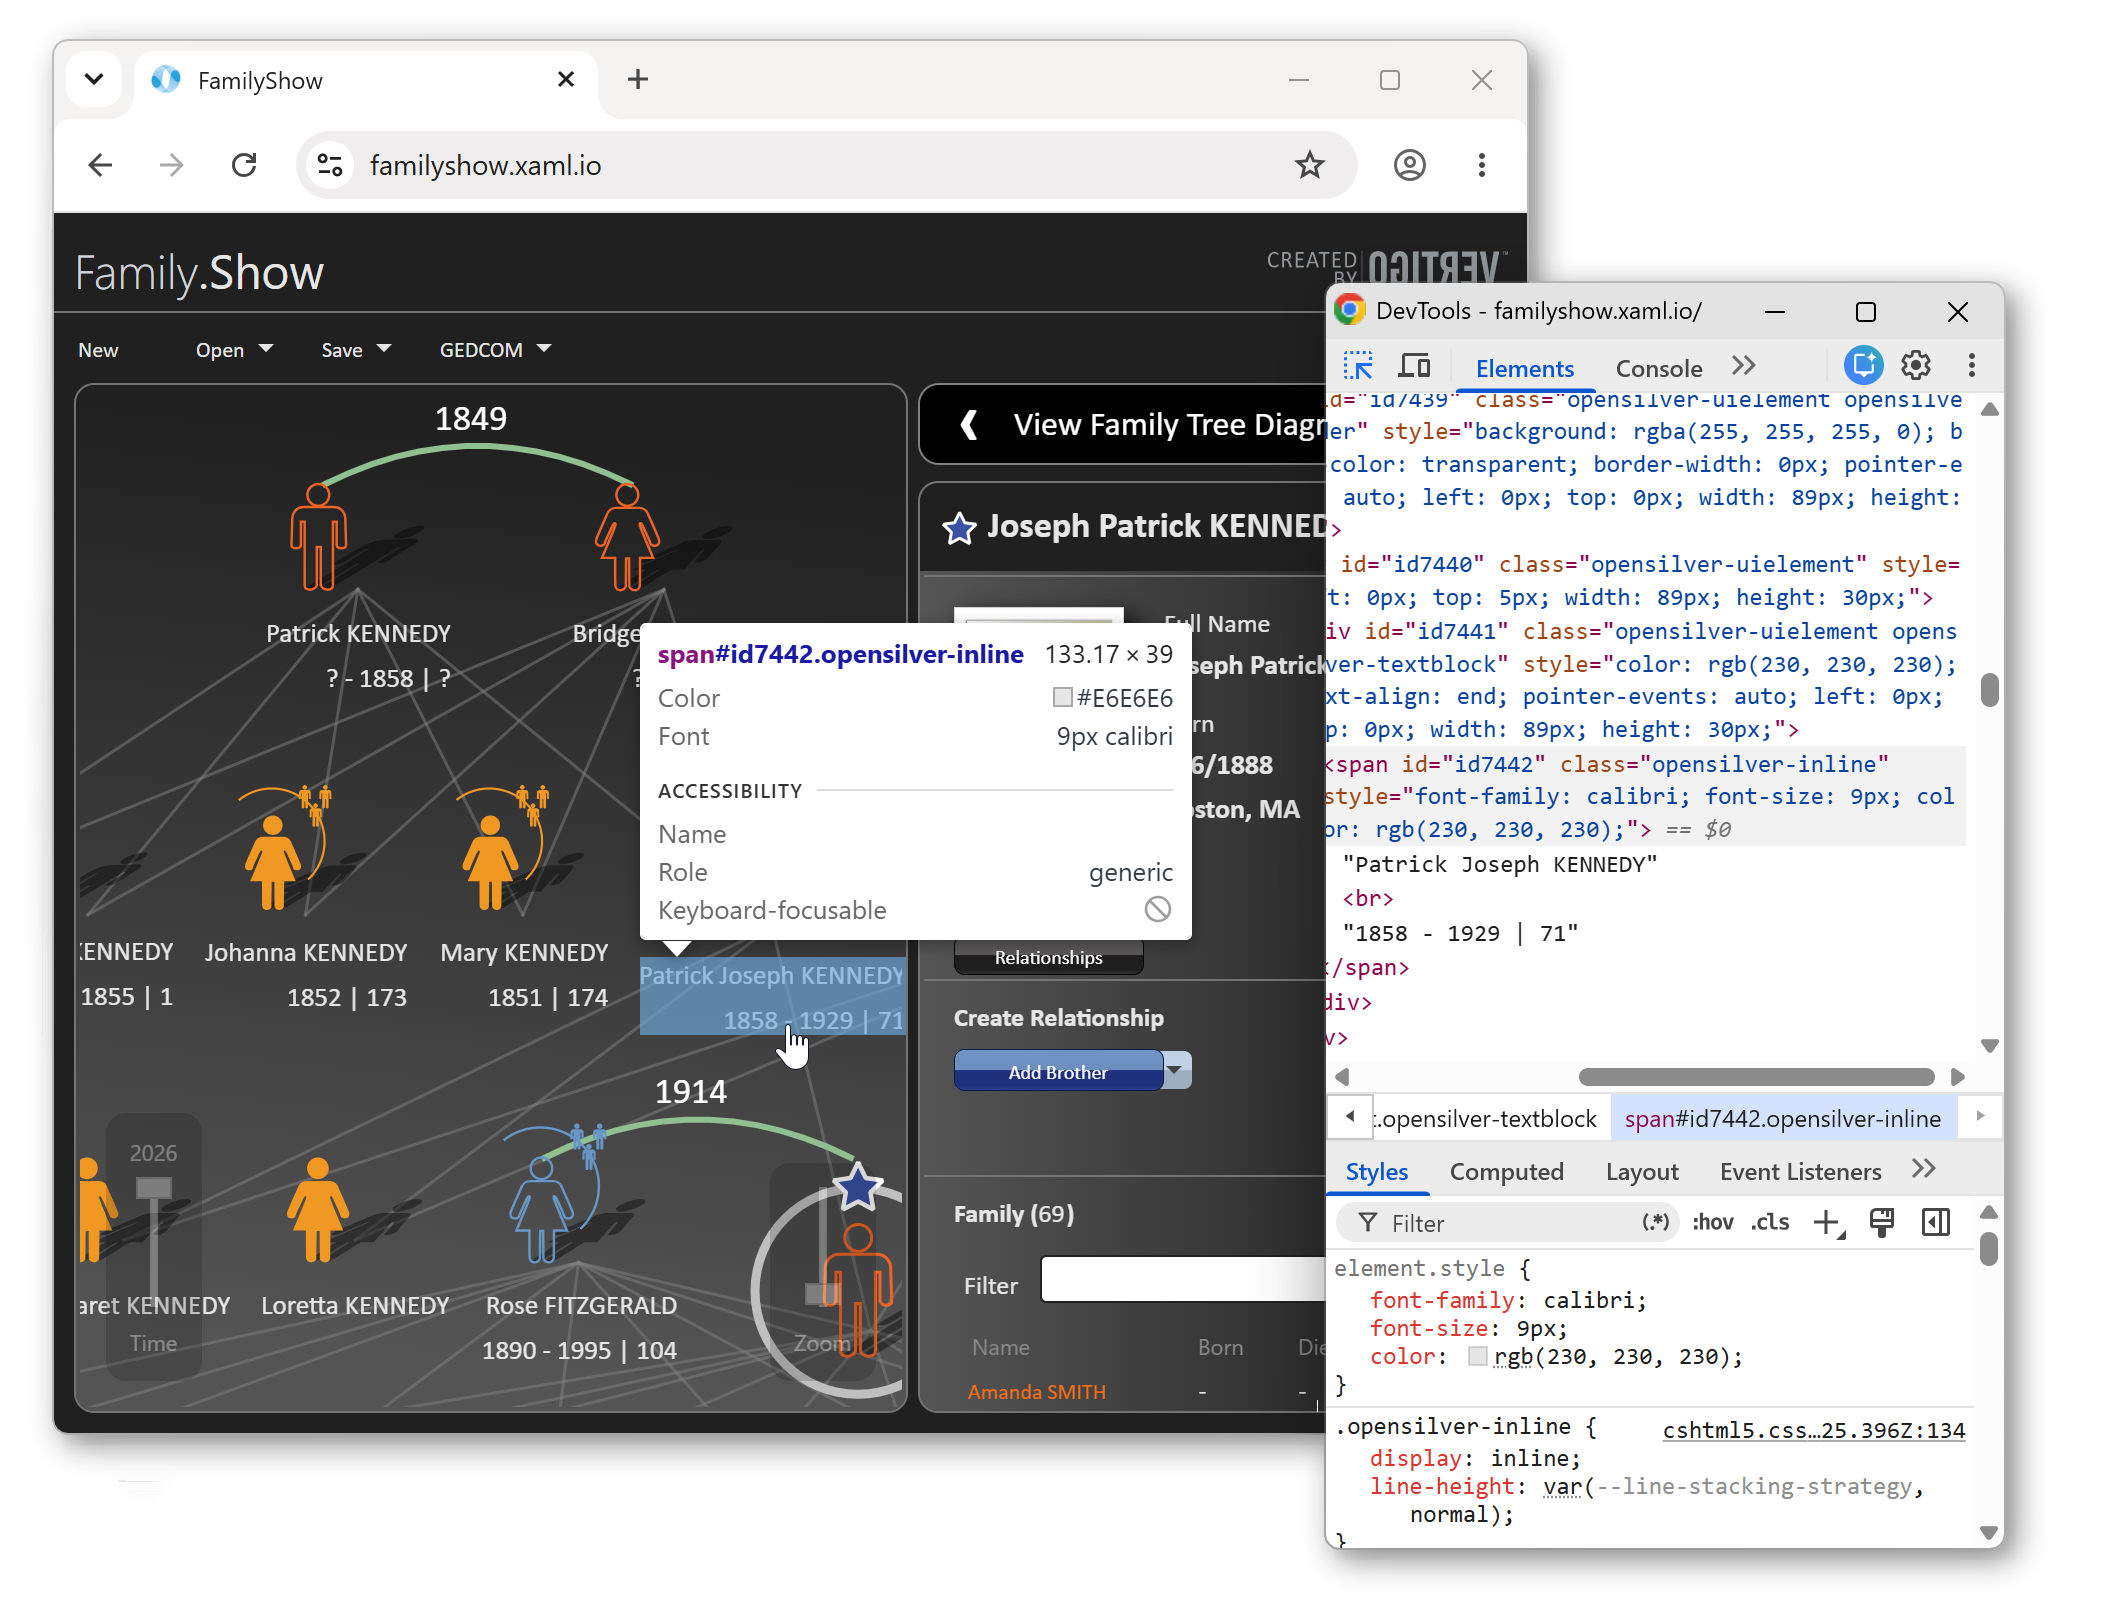Open the cshtml5.css source link
2107x1618 pixels.
(1813, 1430)
